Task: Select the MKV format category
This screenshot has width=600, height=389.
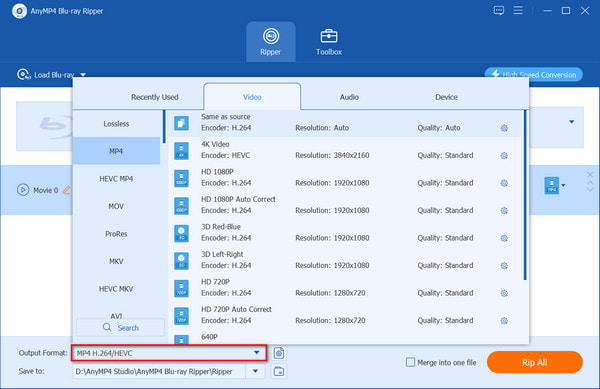Action: tap(116, 261)
